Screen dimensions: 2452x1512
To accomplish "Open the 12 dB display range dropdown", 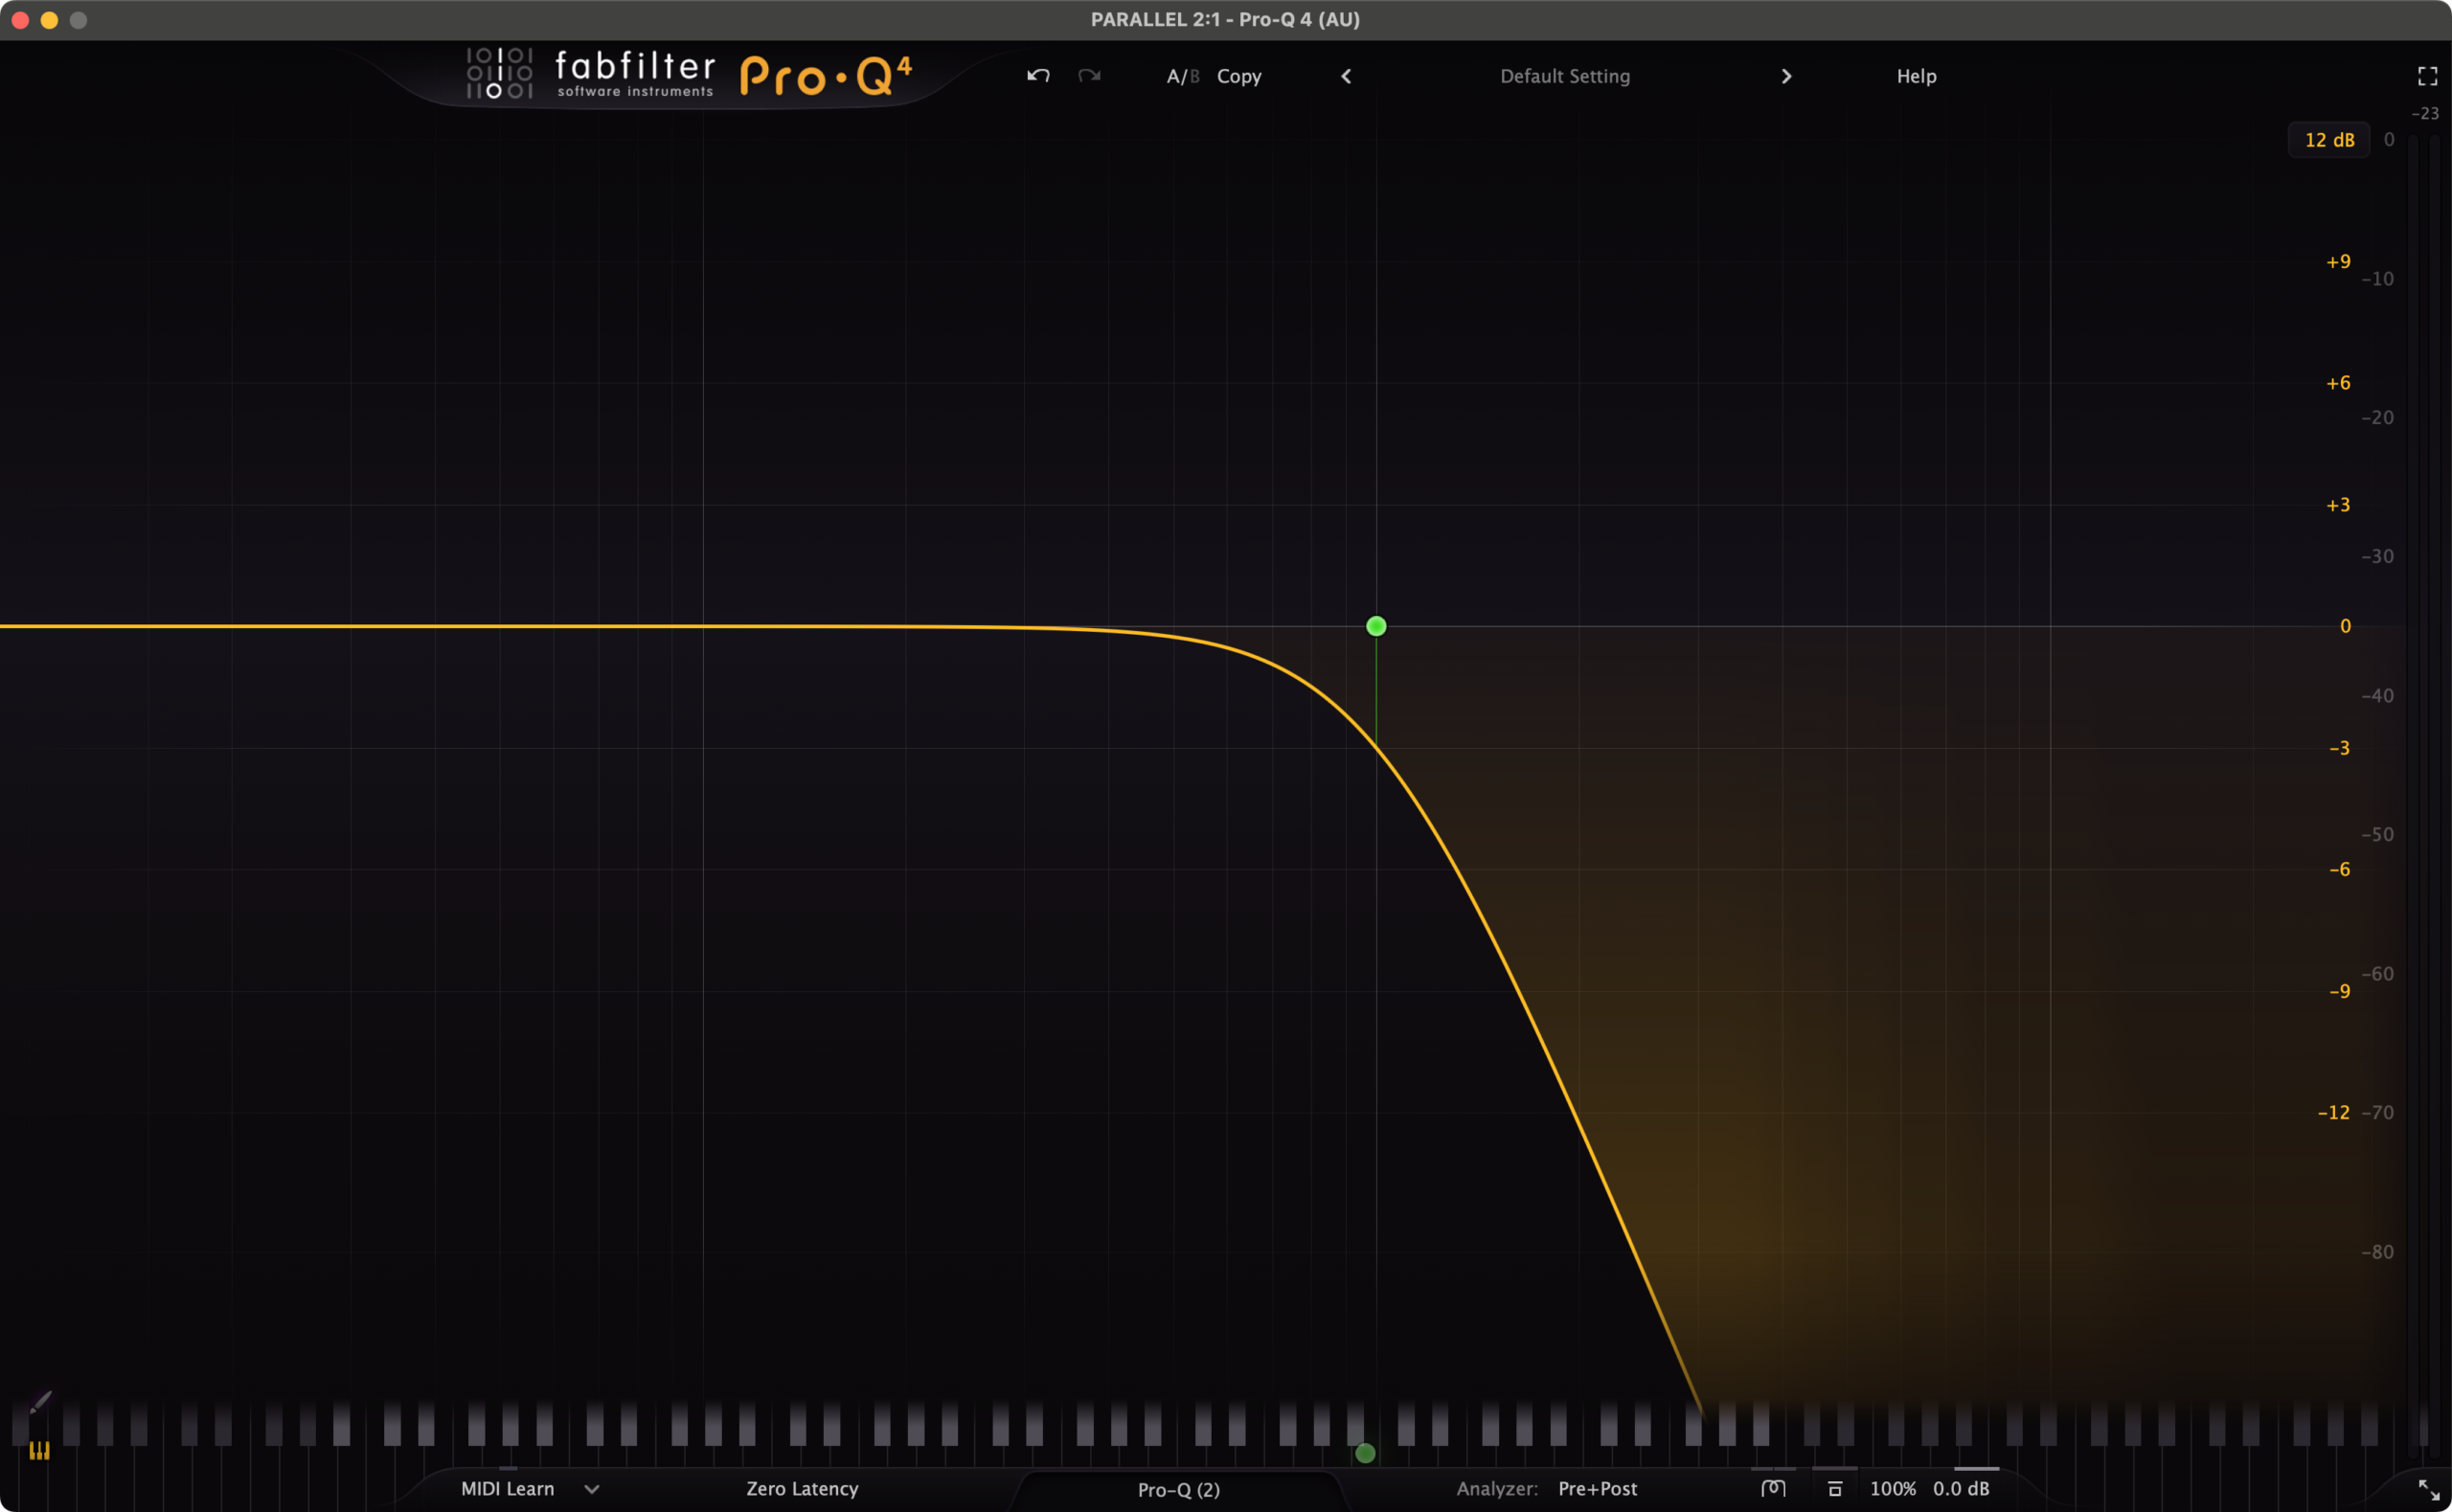I will (x=2329, y=140).
